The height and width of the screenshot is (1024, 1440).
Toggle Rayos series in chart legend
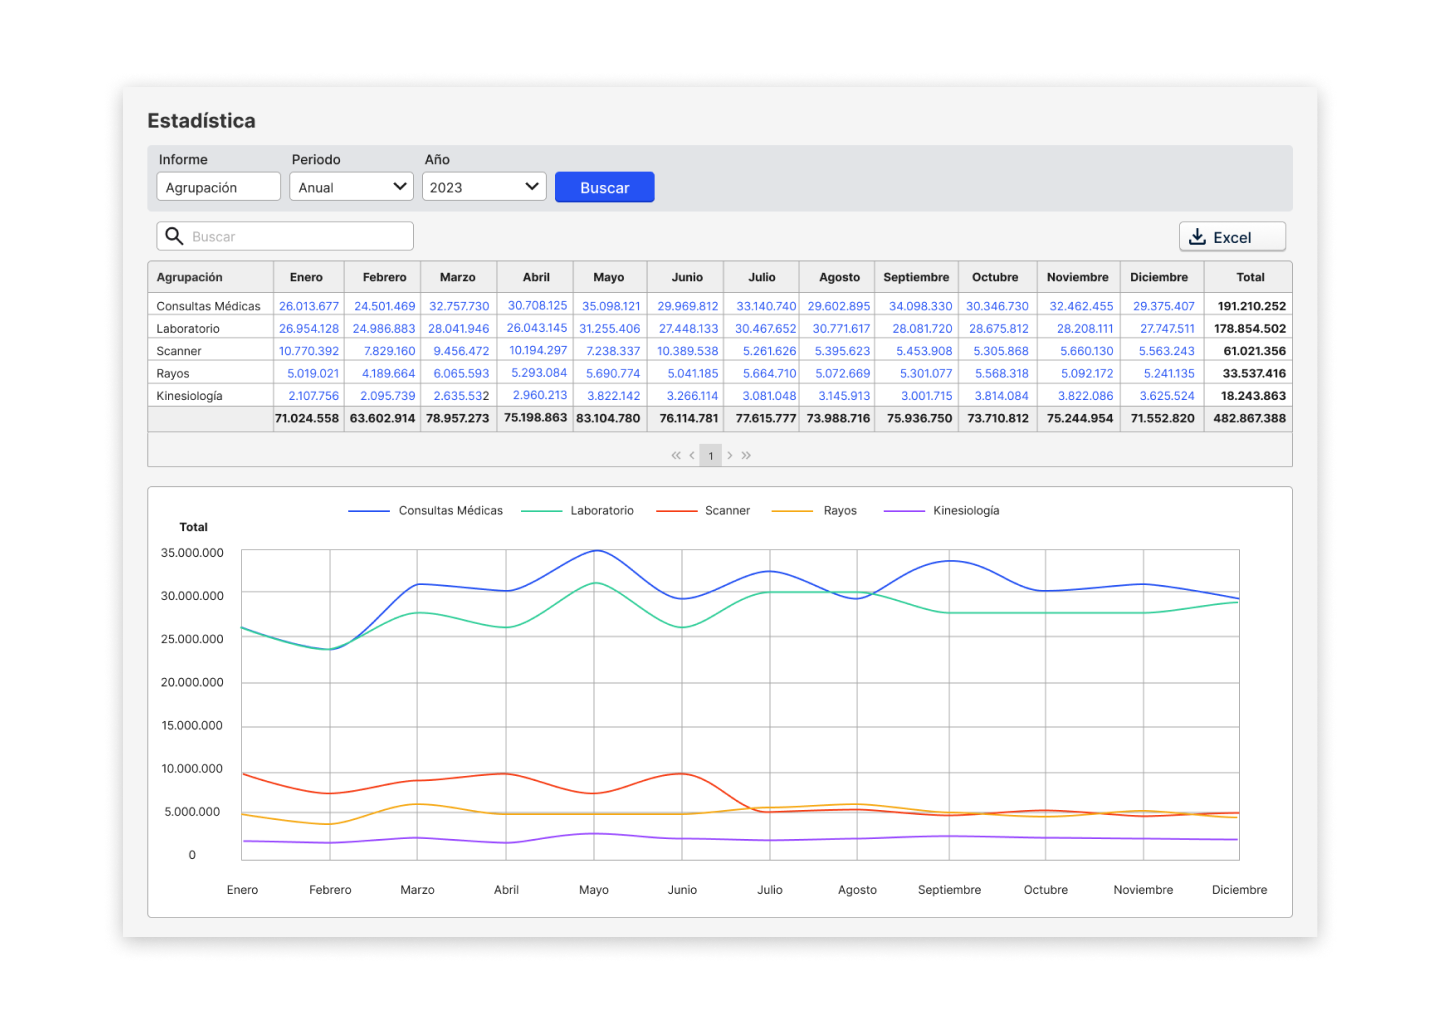(815, 511)
